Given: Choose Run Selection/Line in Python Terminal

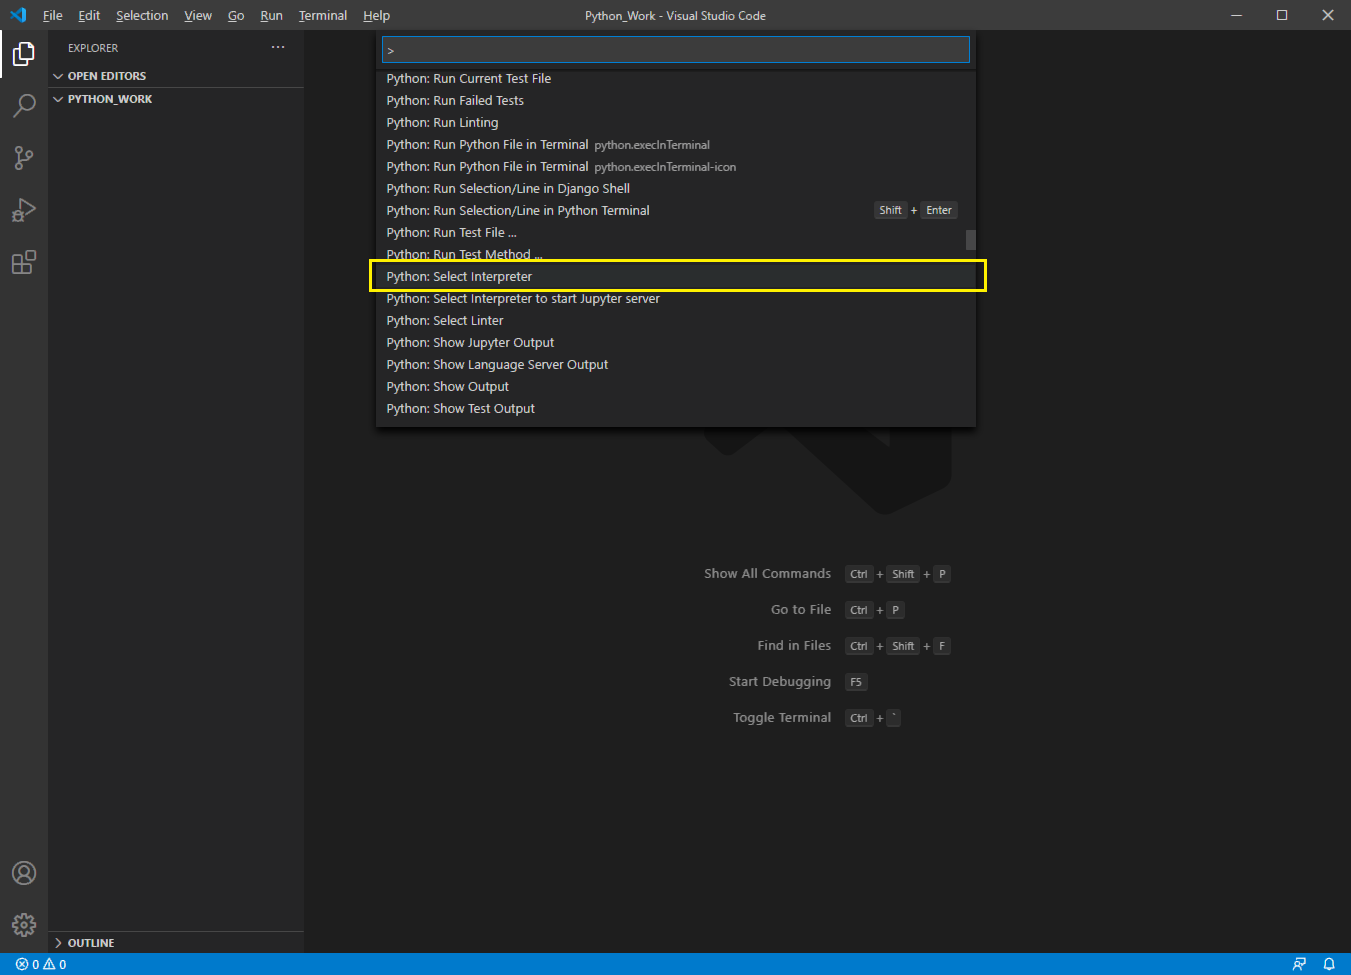Looking at the screenshot, I should (676, 210).
